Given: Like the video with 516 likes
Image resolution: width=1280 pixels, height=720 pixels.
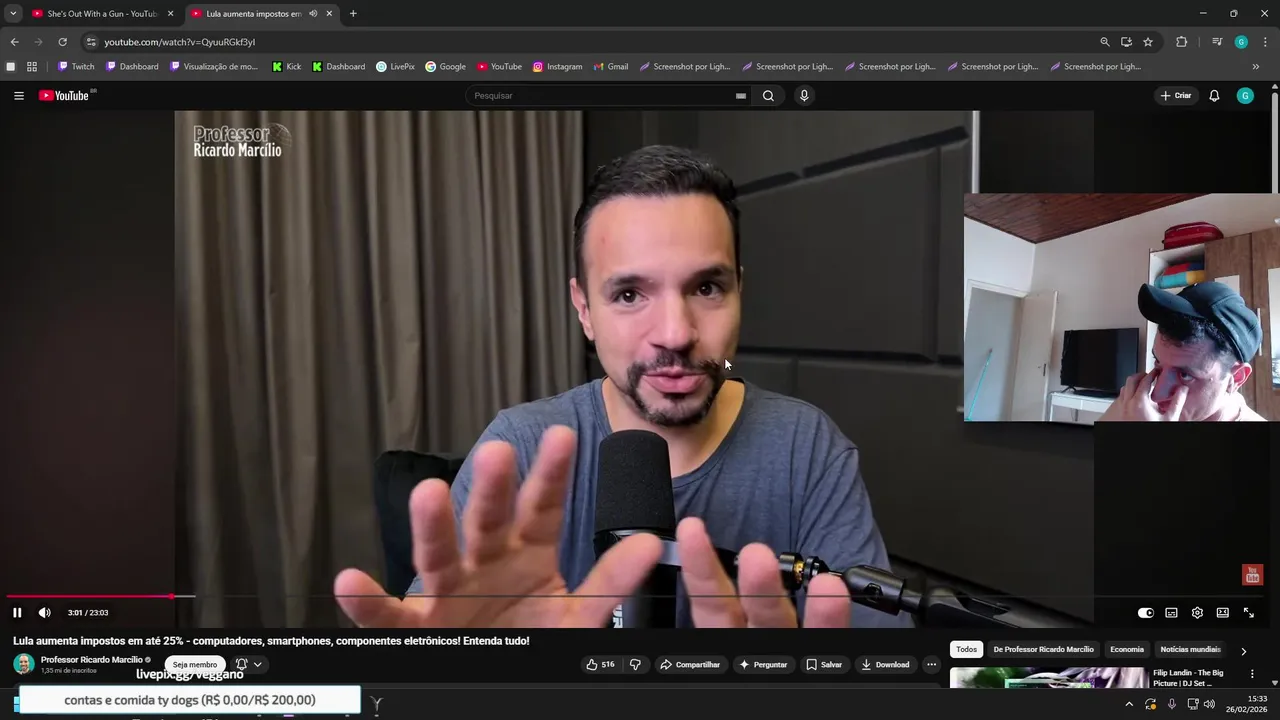Looking at the screenshot, I should (600, 665).
